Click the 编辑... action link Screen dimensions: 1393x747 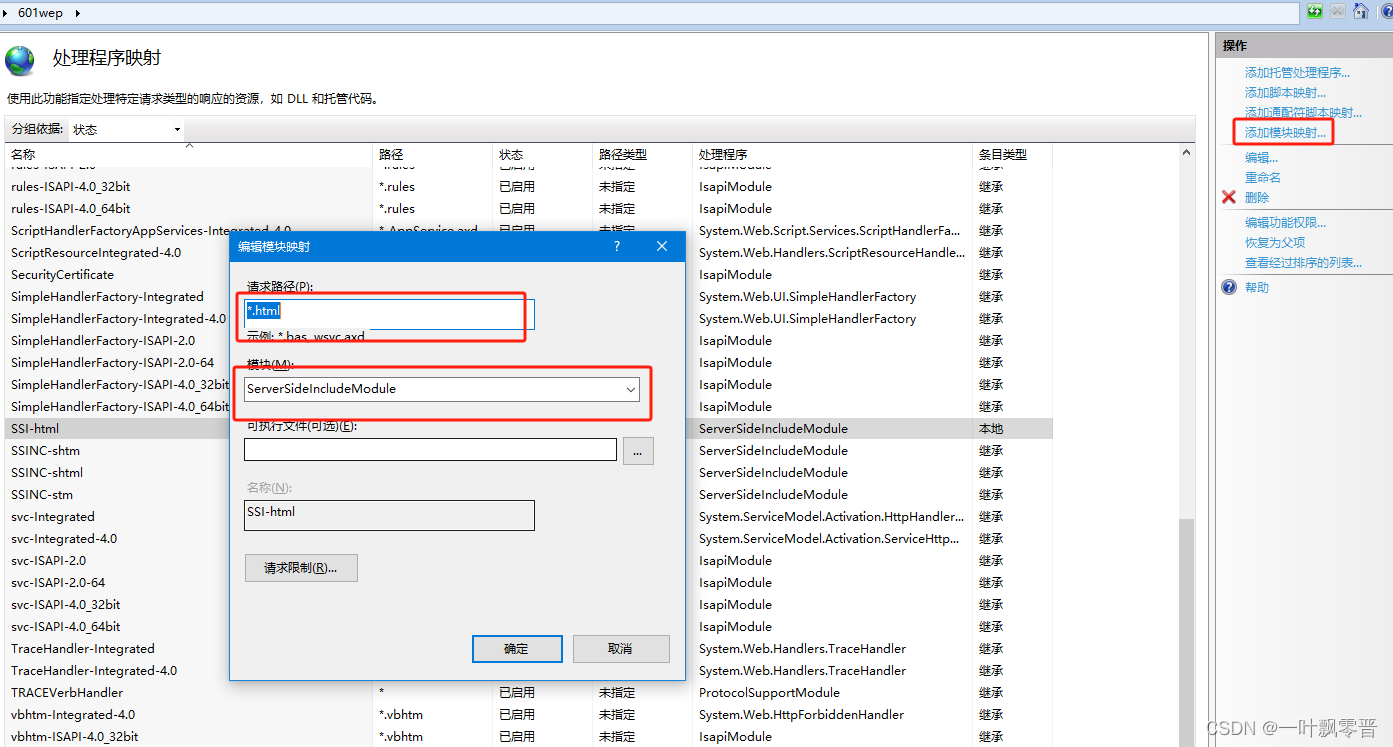pos(1261,158)
